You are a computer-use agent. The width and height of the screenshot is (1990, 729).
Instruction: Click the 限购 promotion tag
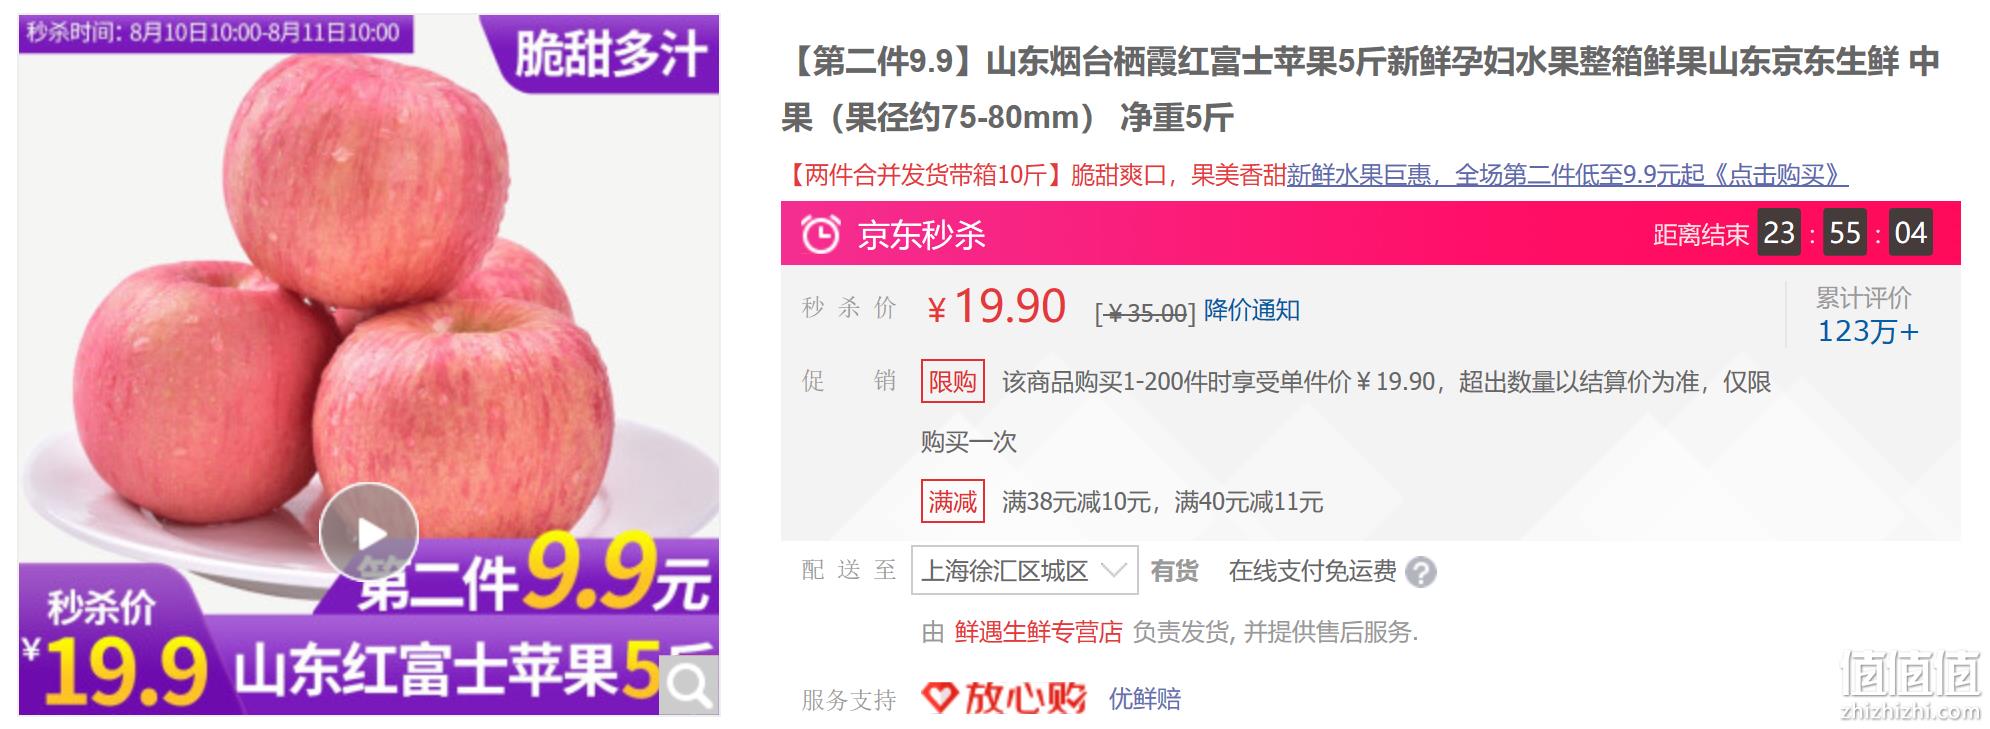click(952, 382)
